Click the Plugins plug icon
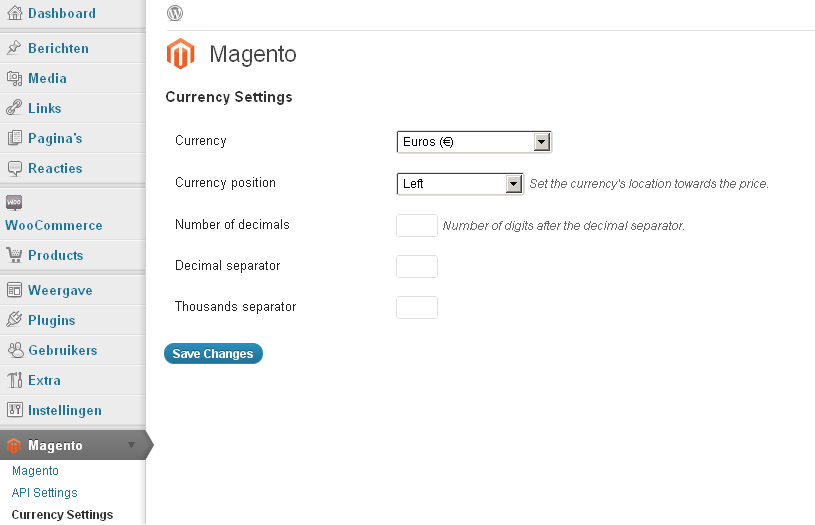This screenshot has height=525, width=815. click(x=14, y=320)
